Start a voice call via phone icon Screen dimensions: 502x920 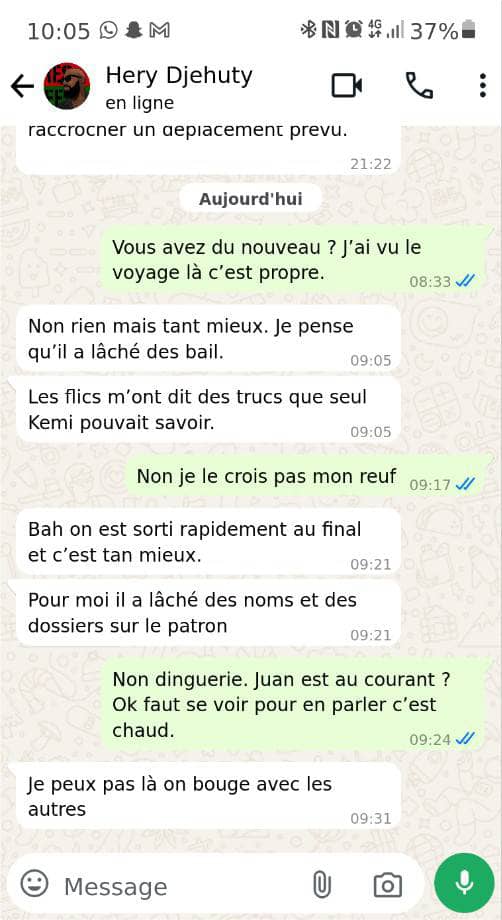[419, 86]
